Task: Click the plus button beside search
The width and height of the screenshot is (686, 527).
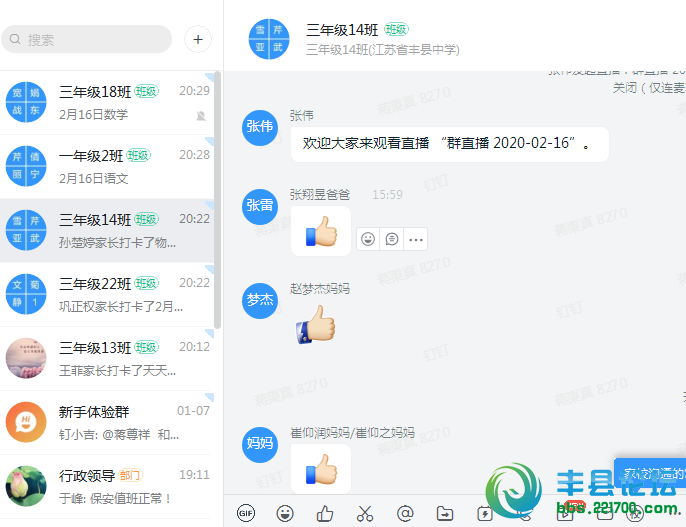Action: (198, 40)
